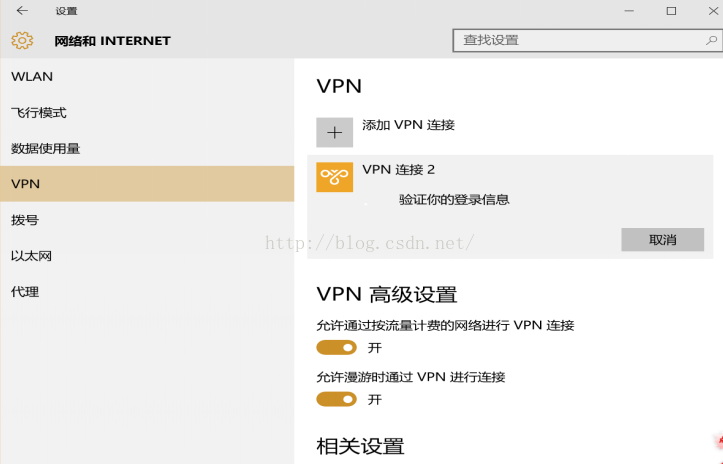Click the settings gear icon

pos(22,41)
